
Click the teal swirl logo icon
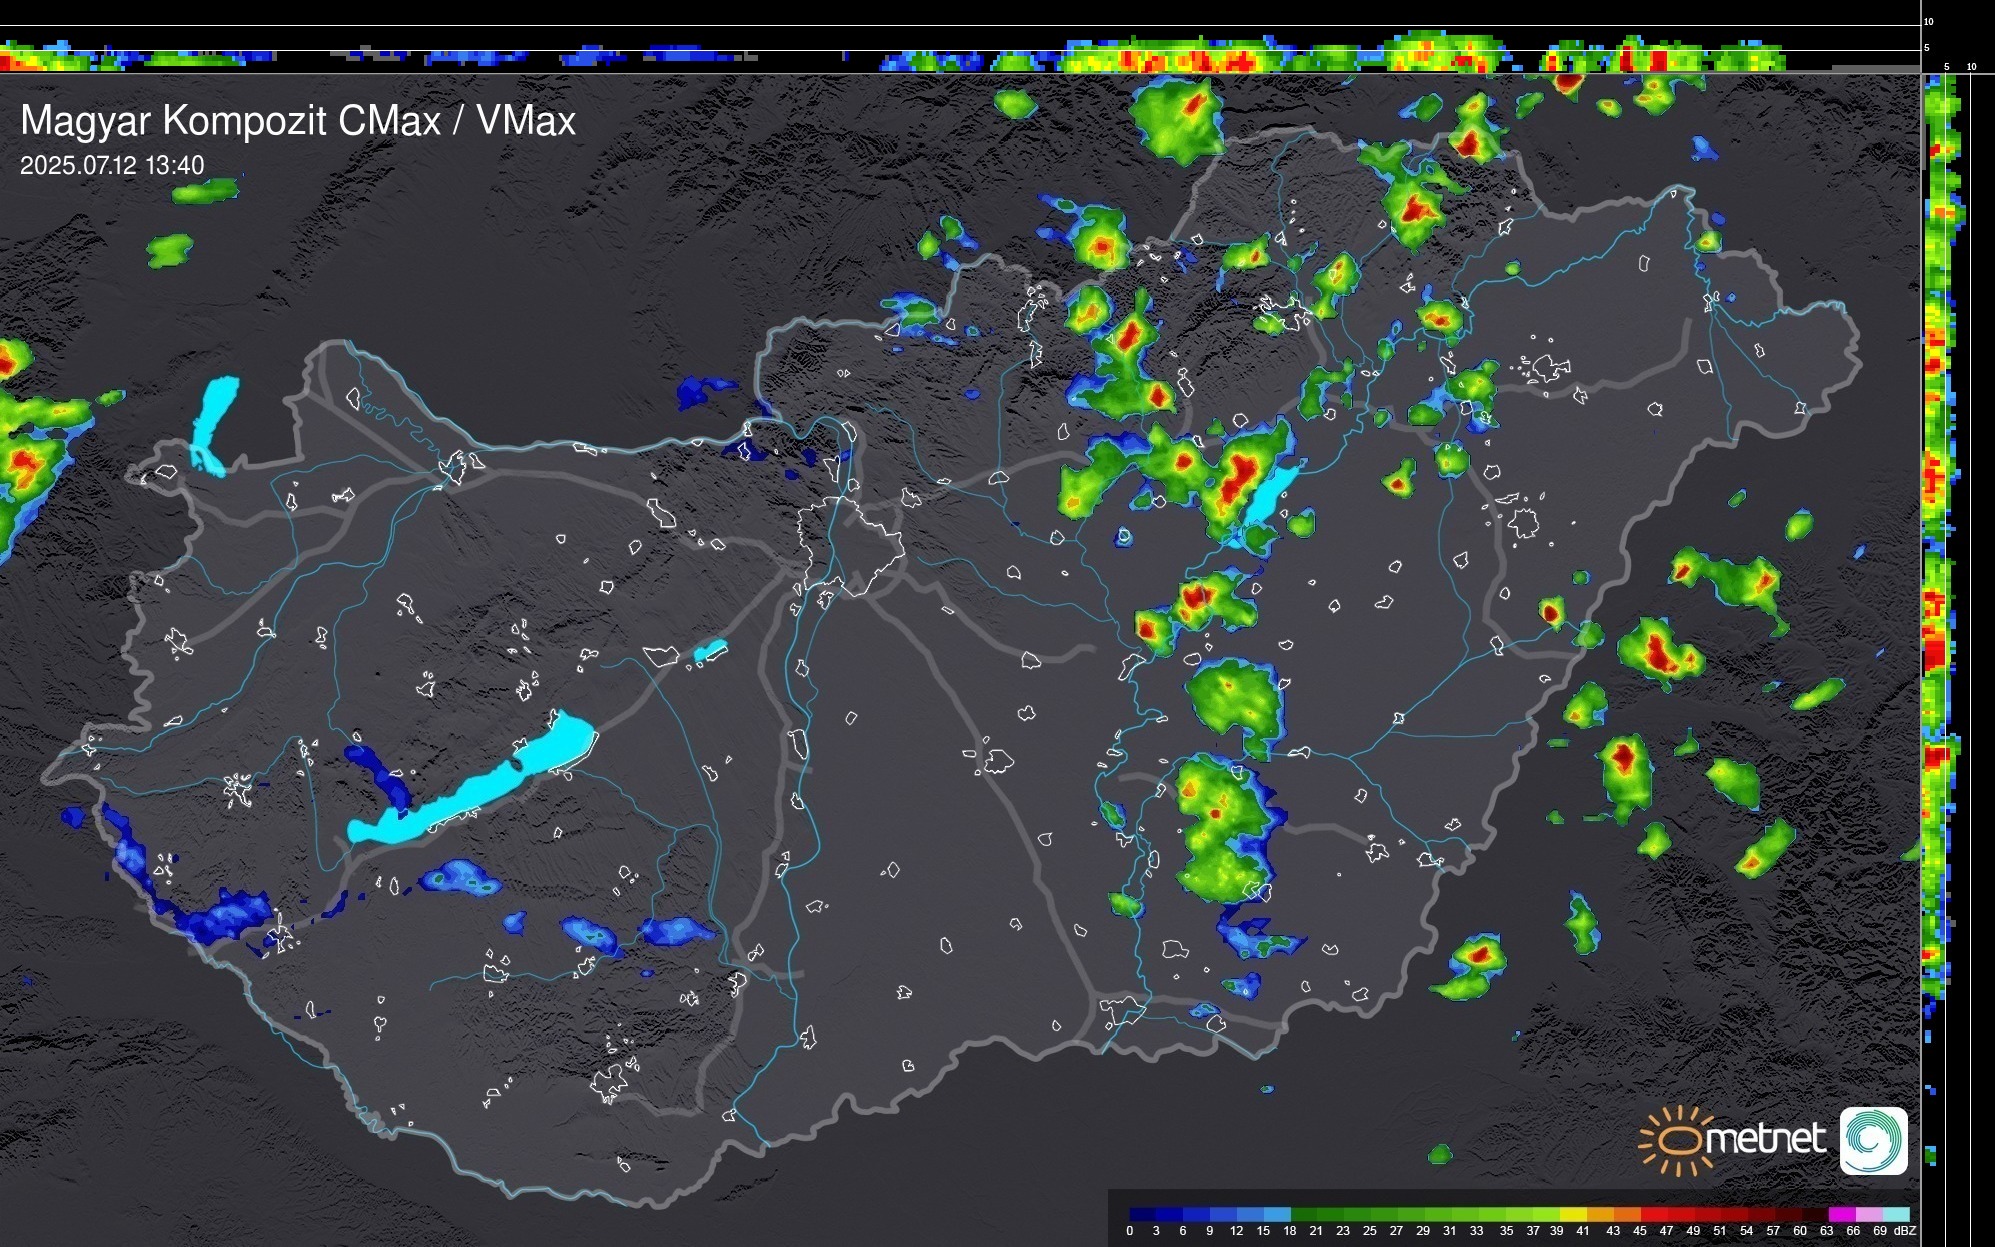[x=1873, y=1141]
